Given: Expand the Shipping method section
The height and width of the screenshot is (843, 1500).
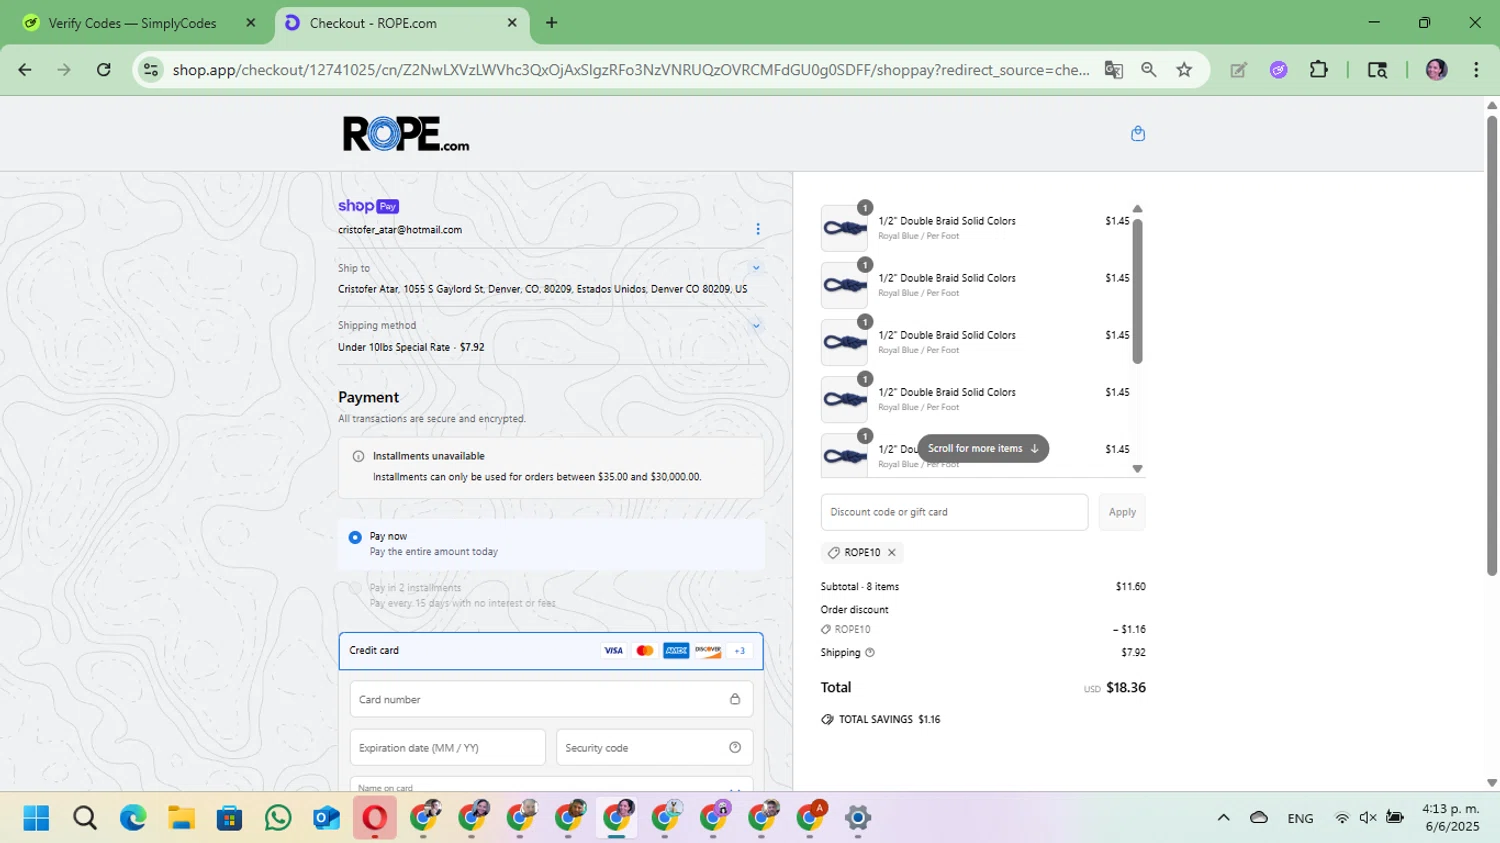Looking at the screenshot, I should pyautogui.click(x=756, y=325).
